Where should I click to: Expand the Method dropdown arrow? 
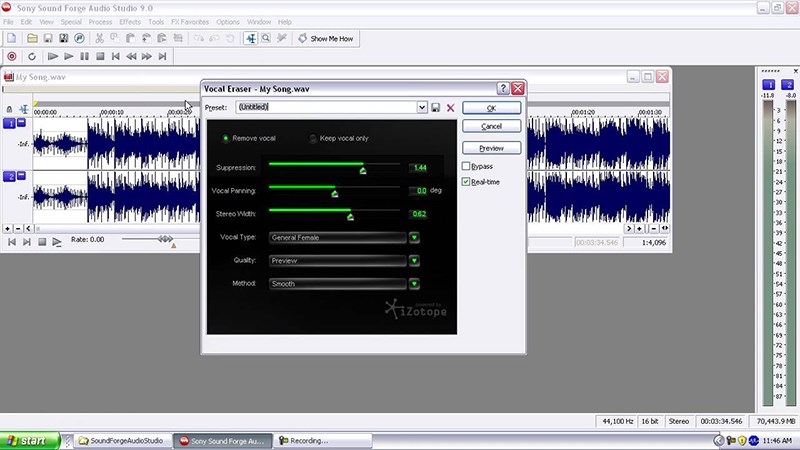click(x=414, y=284)
